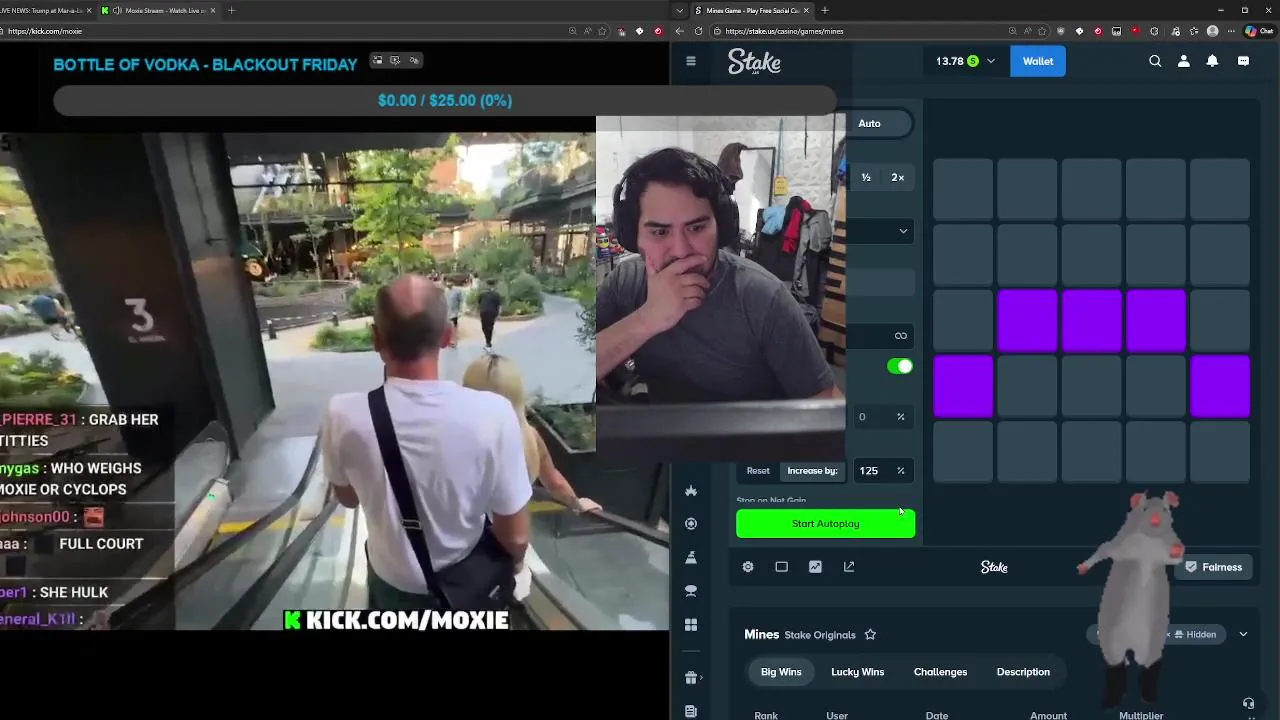Image resolution: width=1280 pixels, height=720 pixels.
Task: Click the Stake logo in header
Action: (x=754, y=62)
